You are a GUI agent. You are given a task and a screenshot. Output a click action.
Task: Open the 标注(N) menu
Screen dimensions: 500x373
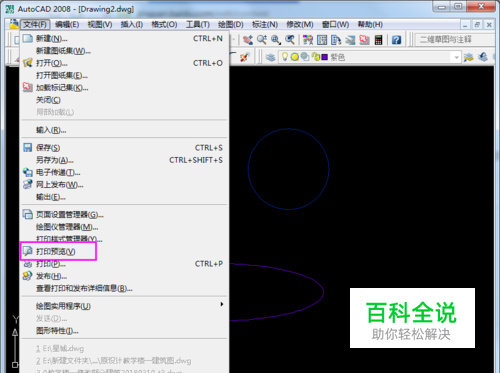pyautogui.click(x=265, y=24)
